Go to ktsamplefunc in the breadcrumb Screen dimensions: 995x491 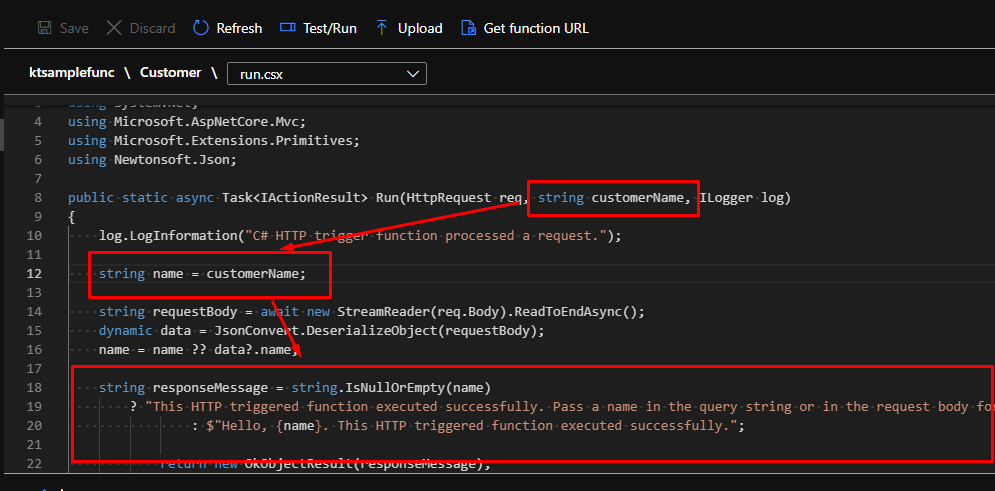pos(76,73)
